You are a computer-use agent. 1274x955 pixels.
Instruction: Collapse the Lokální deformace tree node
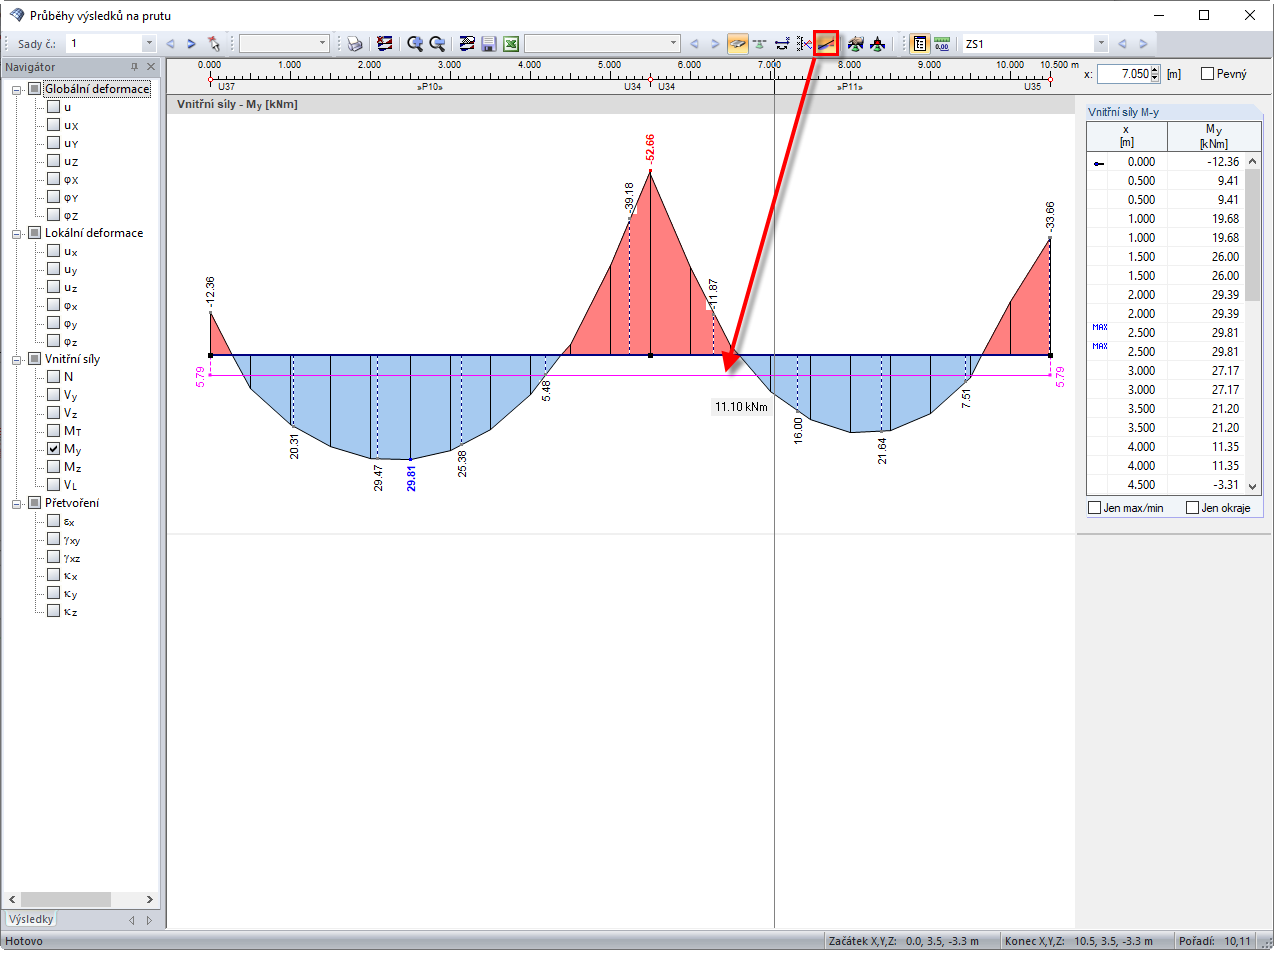coord(17,233)
